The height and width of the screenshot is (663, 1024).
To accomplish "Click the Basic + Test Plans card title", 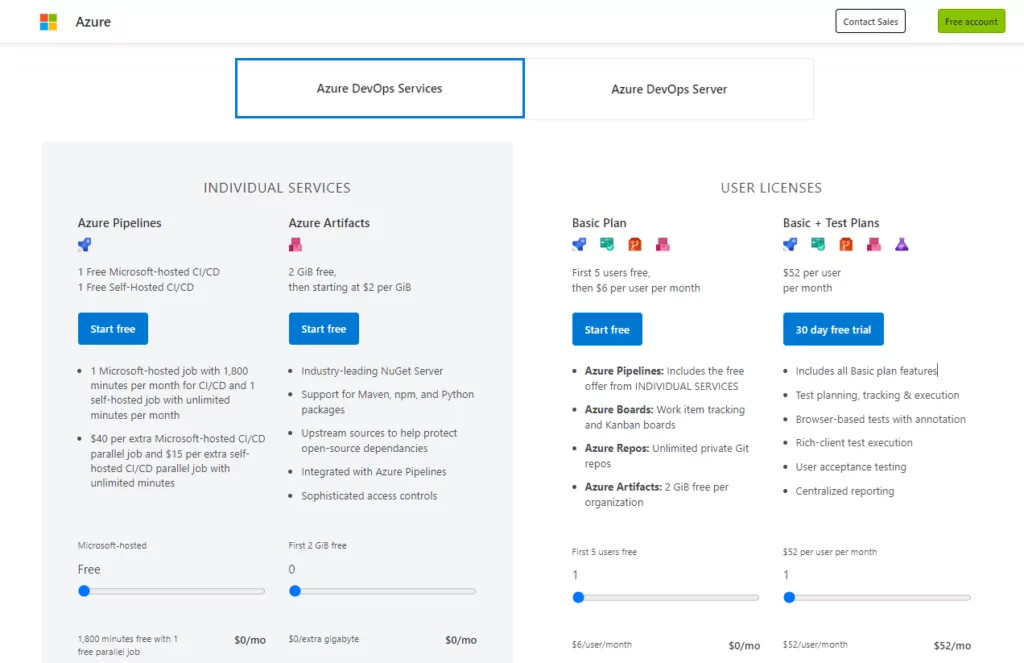I will [831, 223].
